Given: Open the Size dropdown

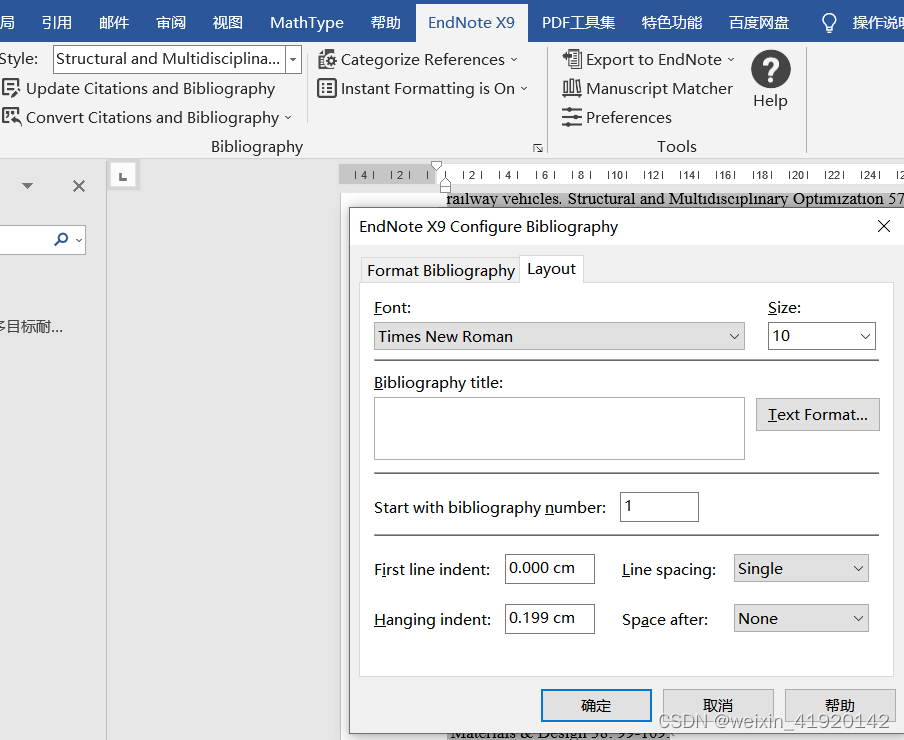Looking at the screenshot, I should [x=822, y=336].
